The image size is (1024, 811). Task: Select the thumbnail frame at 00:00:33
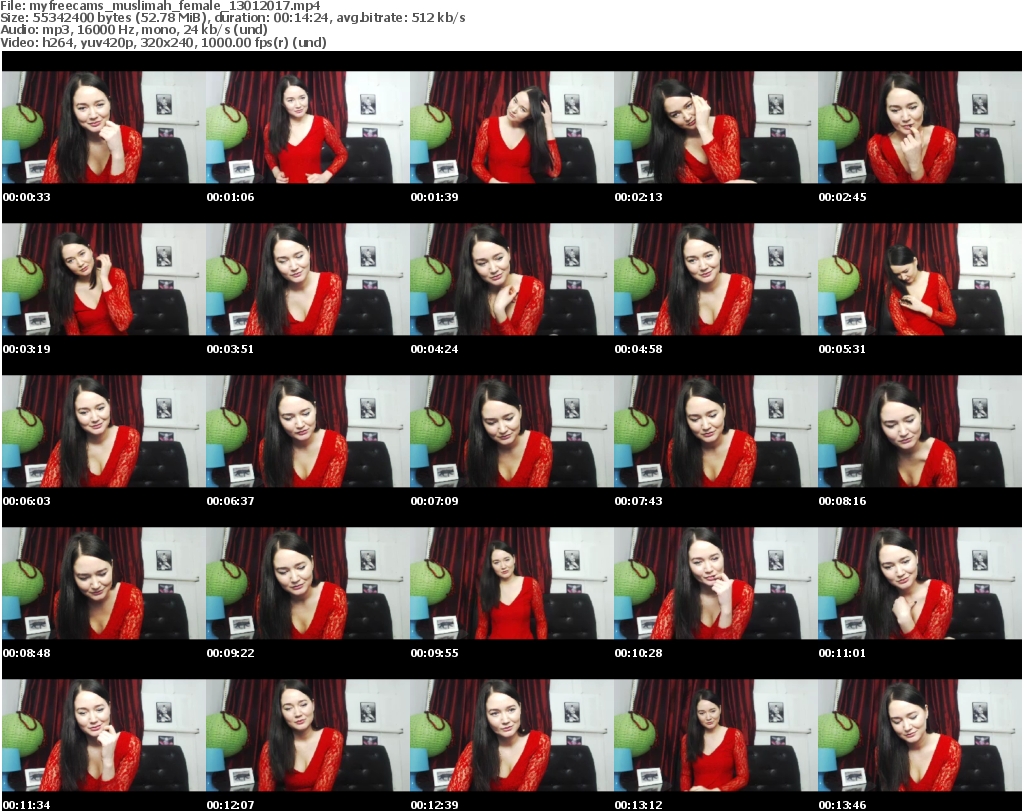click(x=104, y=127)
